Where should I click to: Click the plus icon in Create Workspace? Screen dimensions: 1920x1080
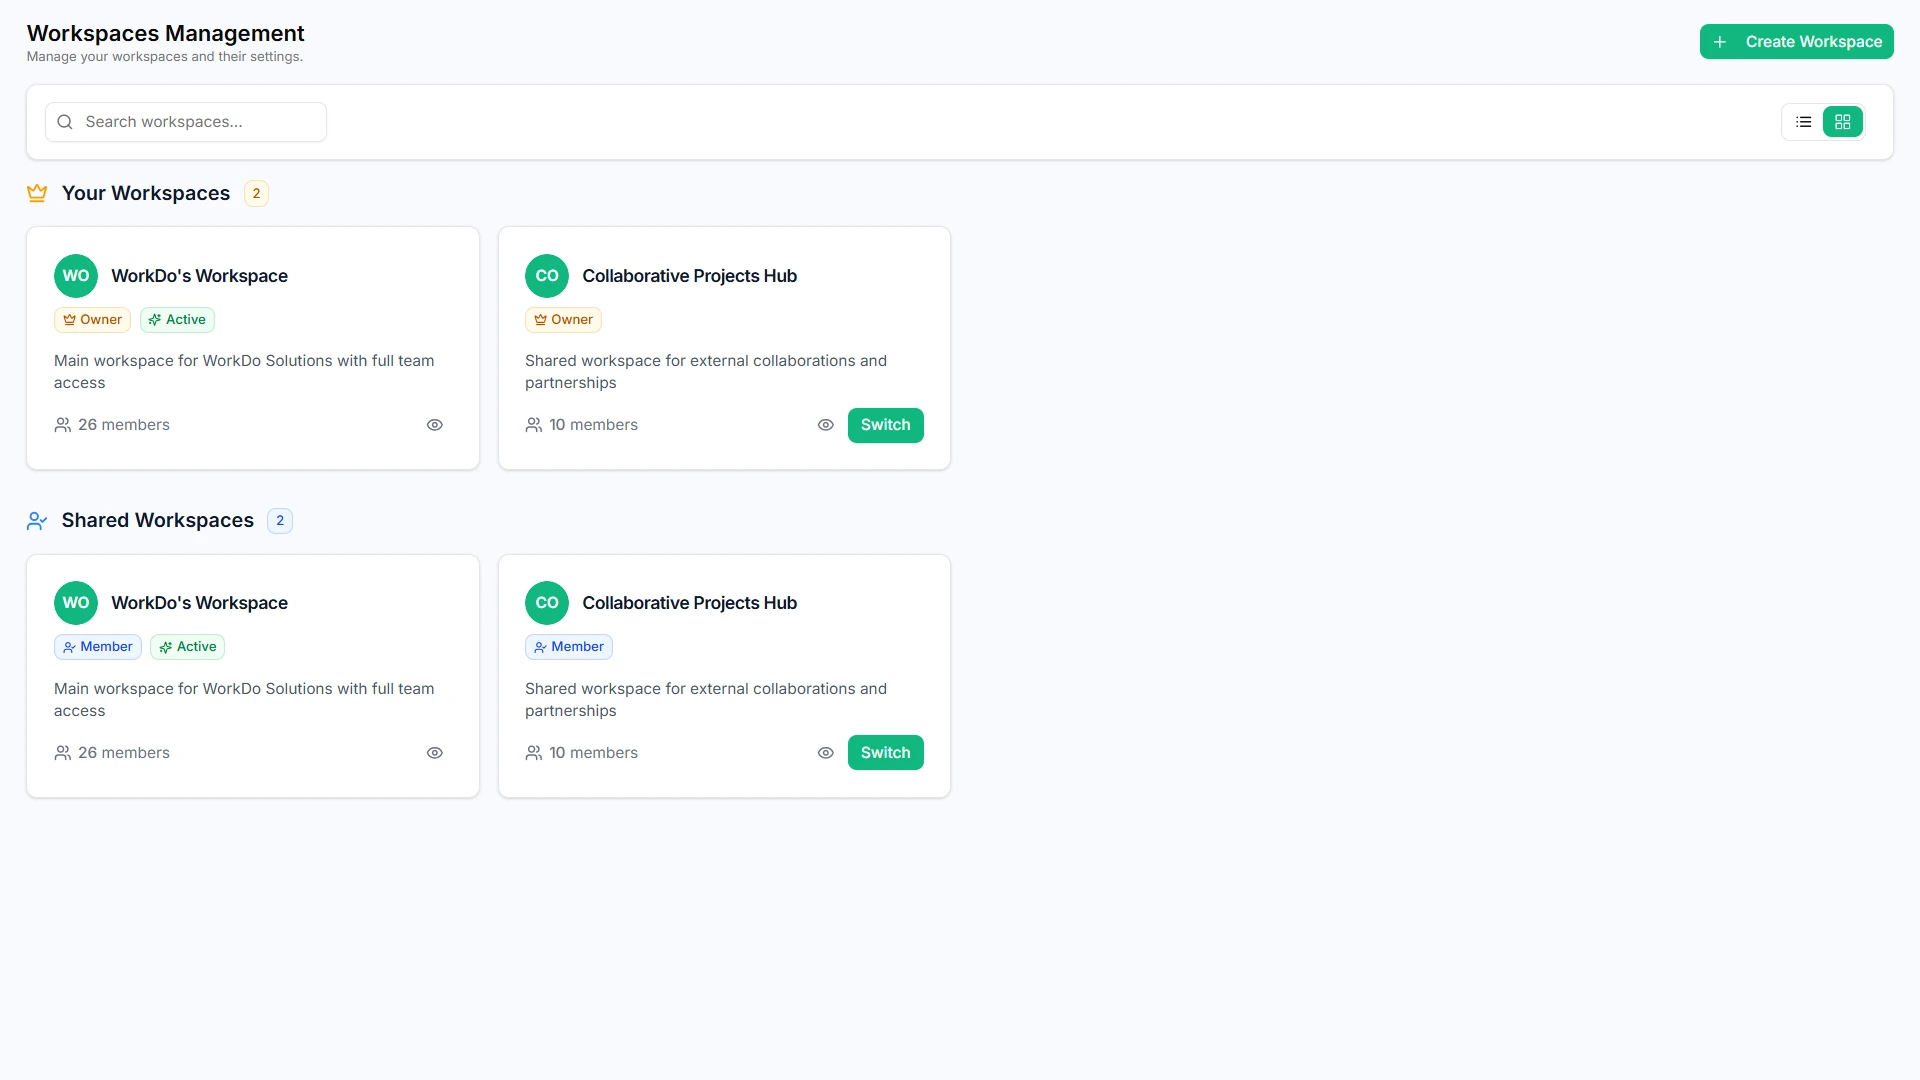click(1720, 42)
